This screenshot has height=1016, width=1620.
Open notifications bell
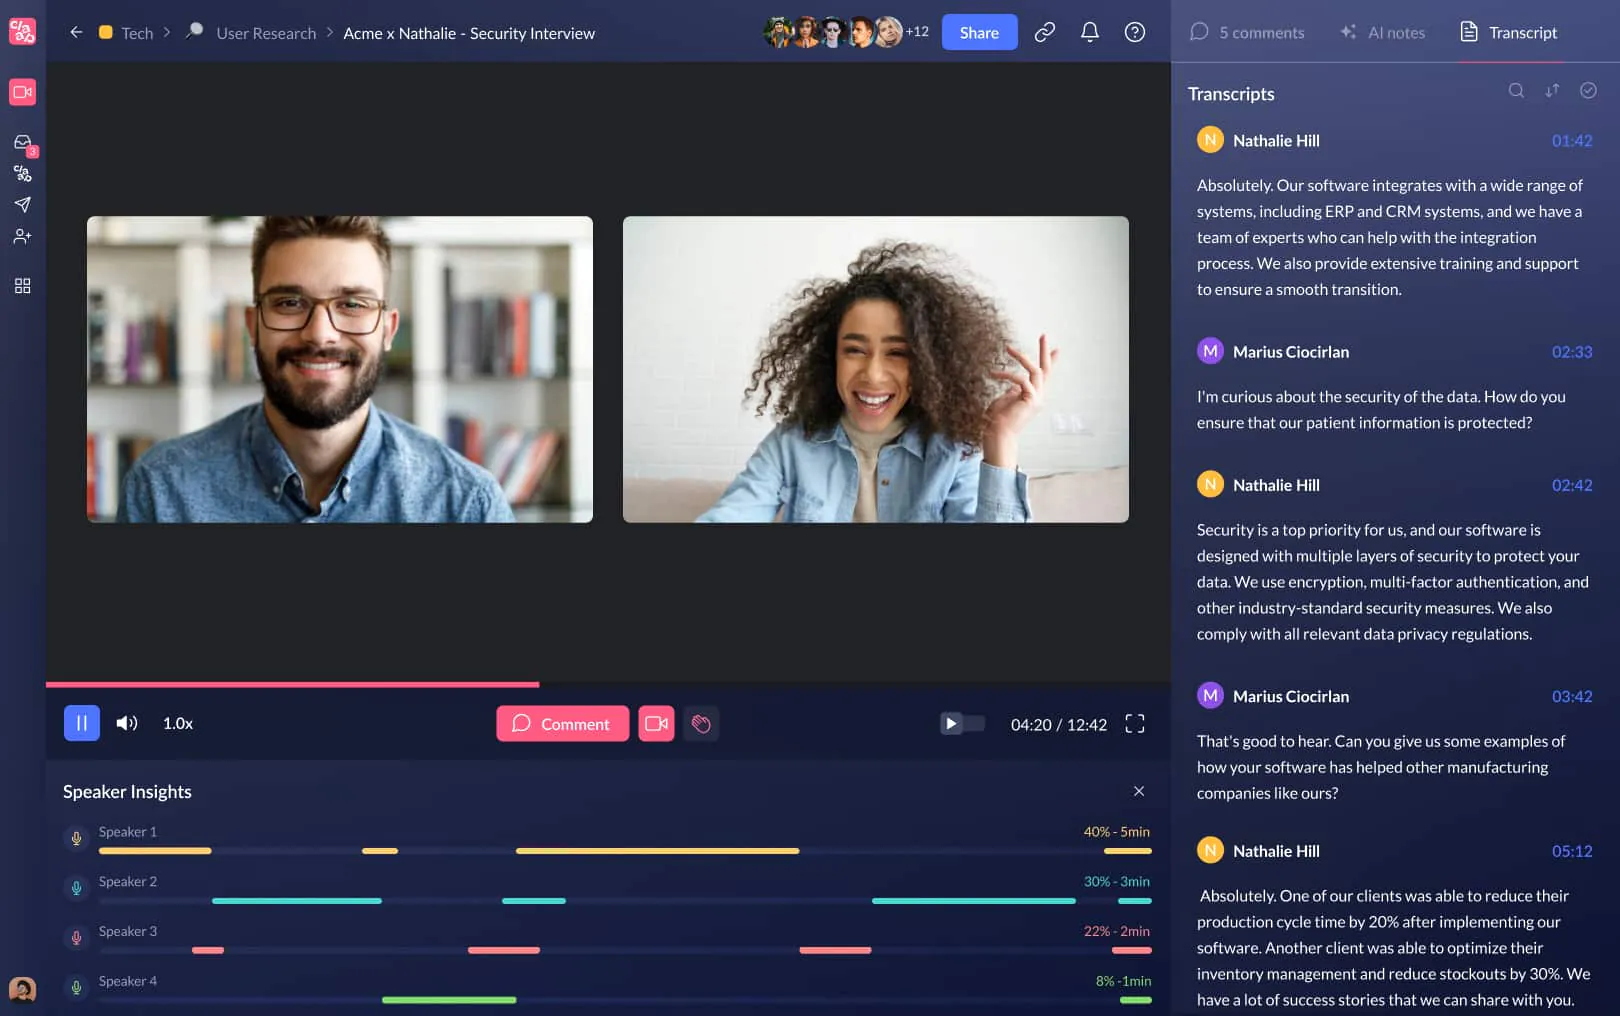tap(1089, 32)
